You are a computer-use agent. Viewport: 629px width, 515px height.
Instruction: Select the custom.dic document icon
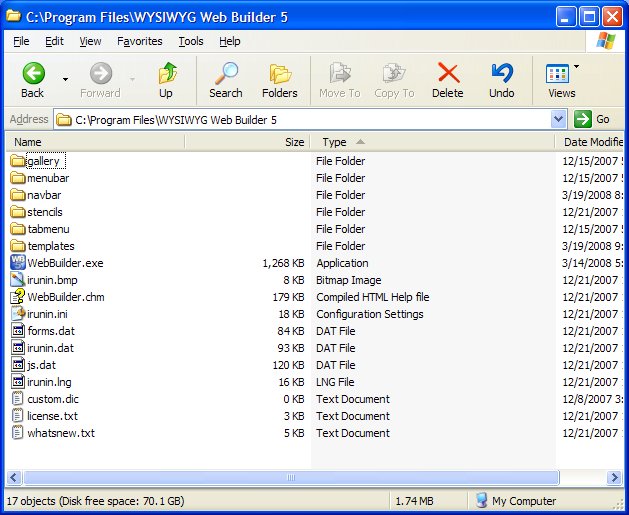[17, 399]
